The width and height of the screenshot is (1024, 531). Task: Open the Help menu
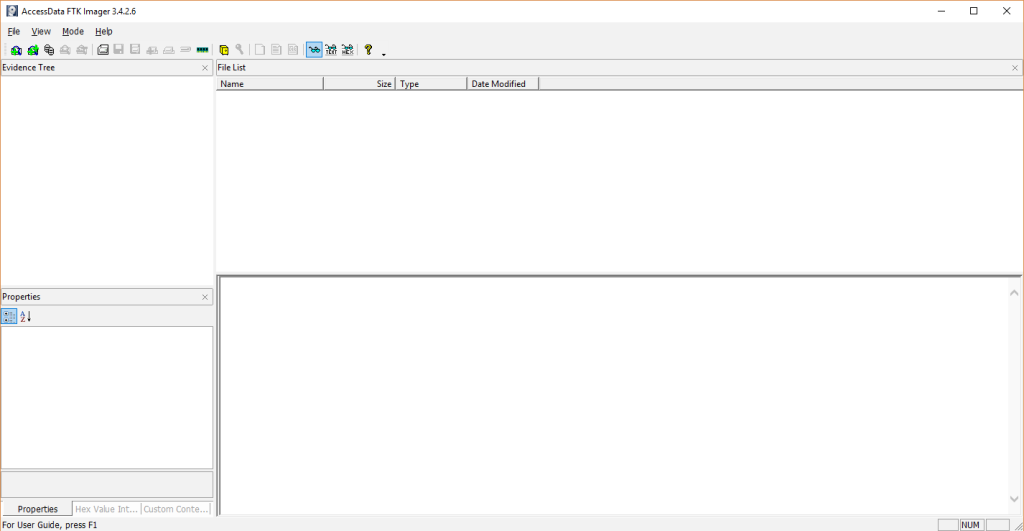tap(104, 31)
